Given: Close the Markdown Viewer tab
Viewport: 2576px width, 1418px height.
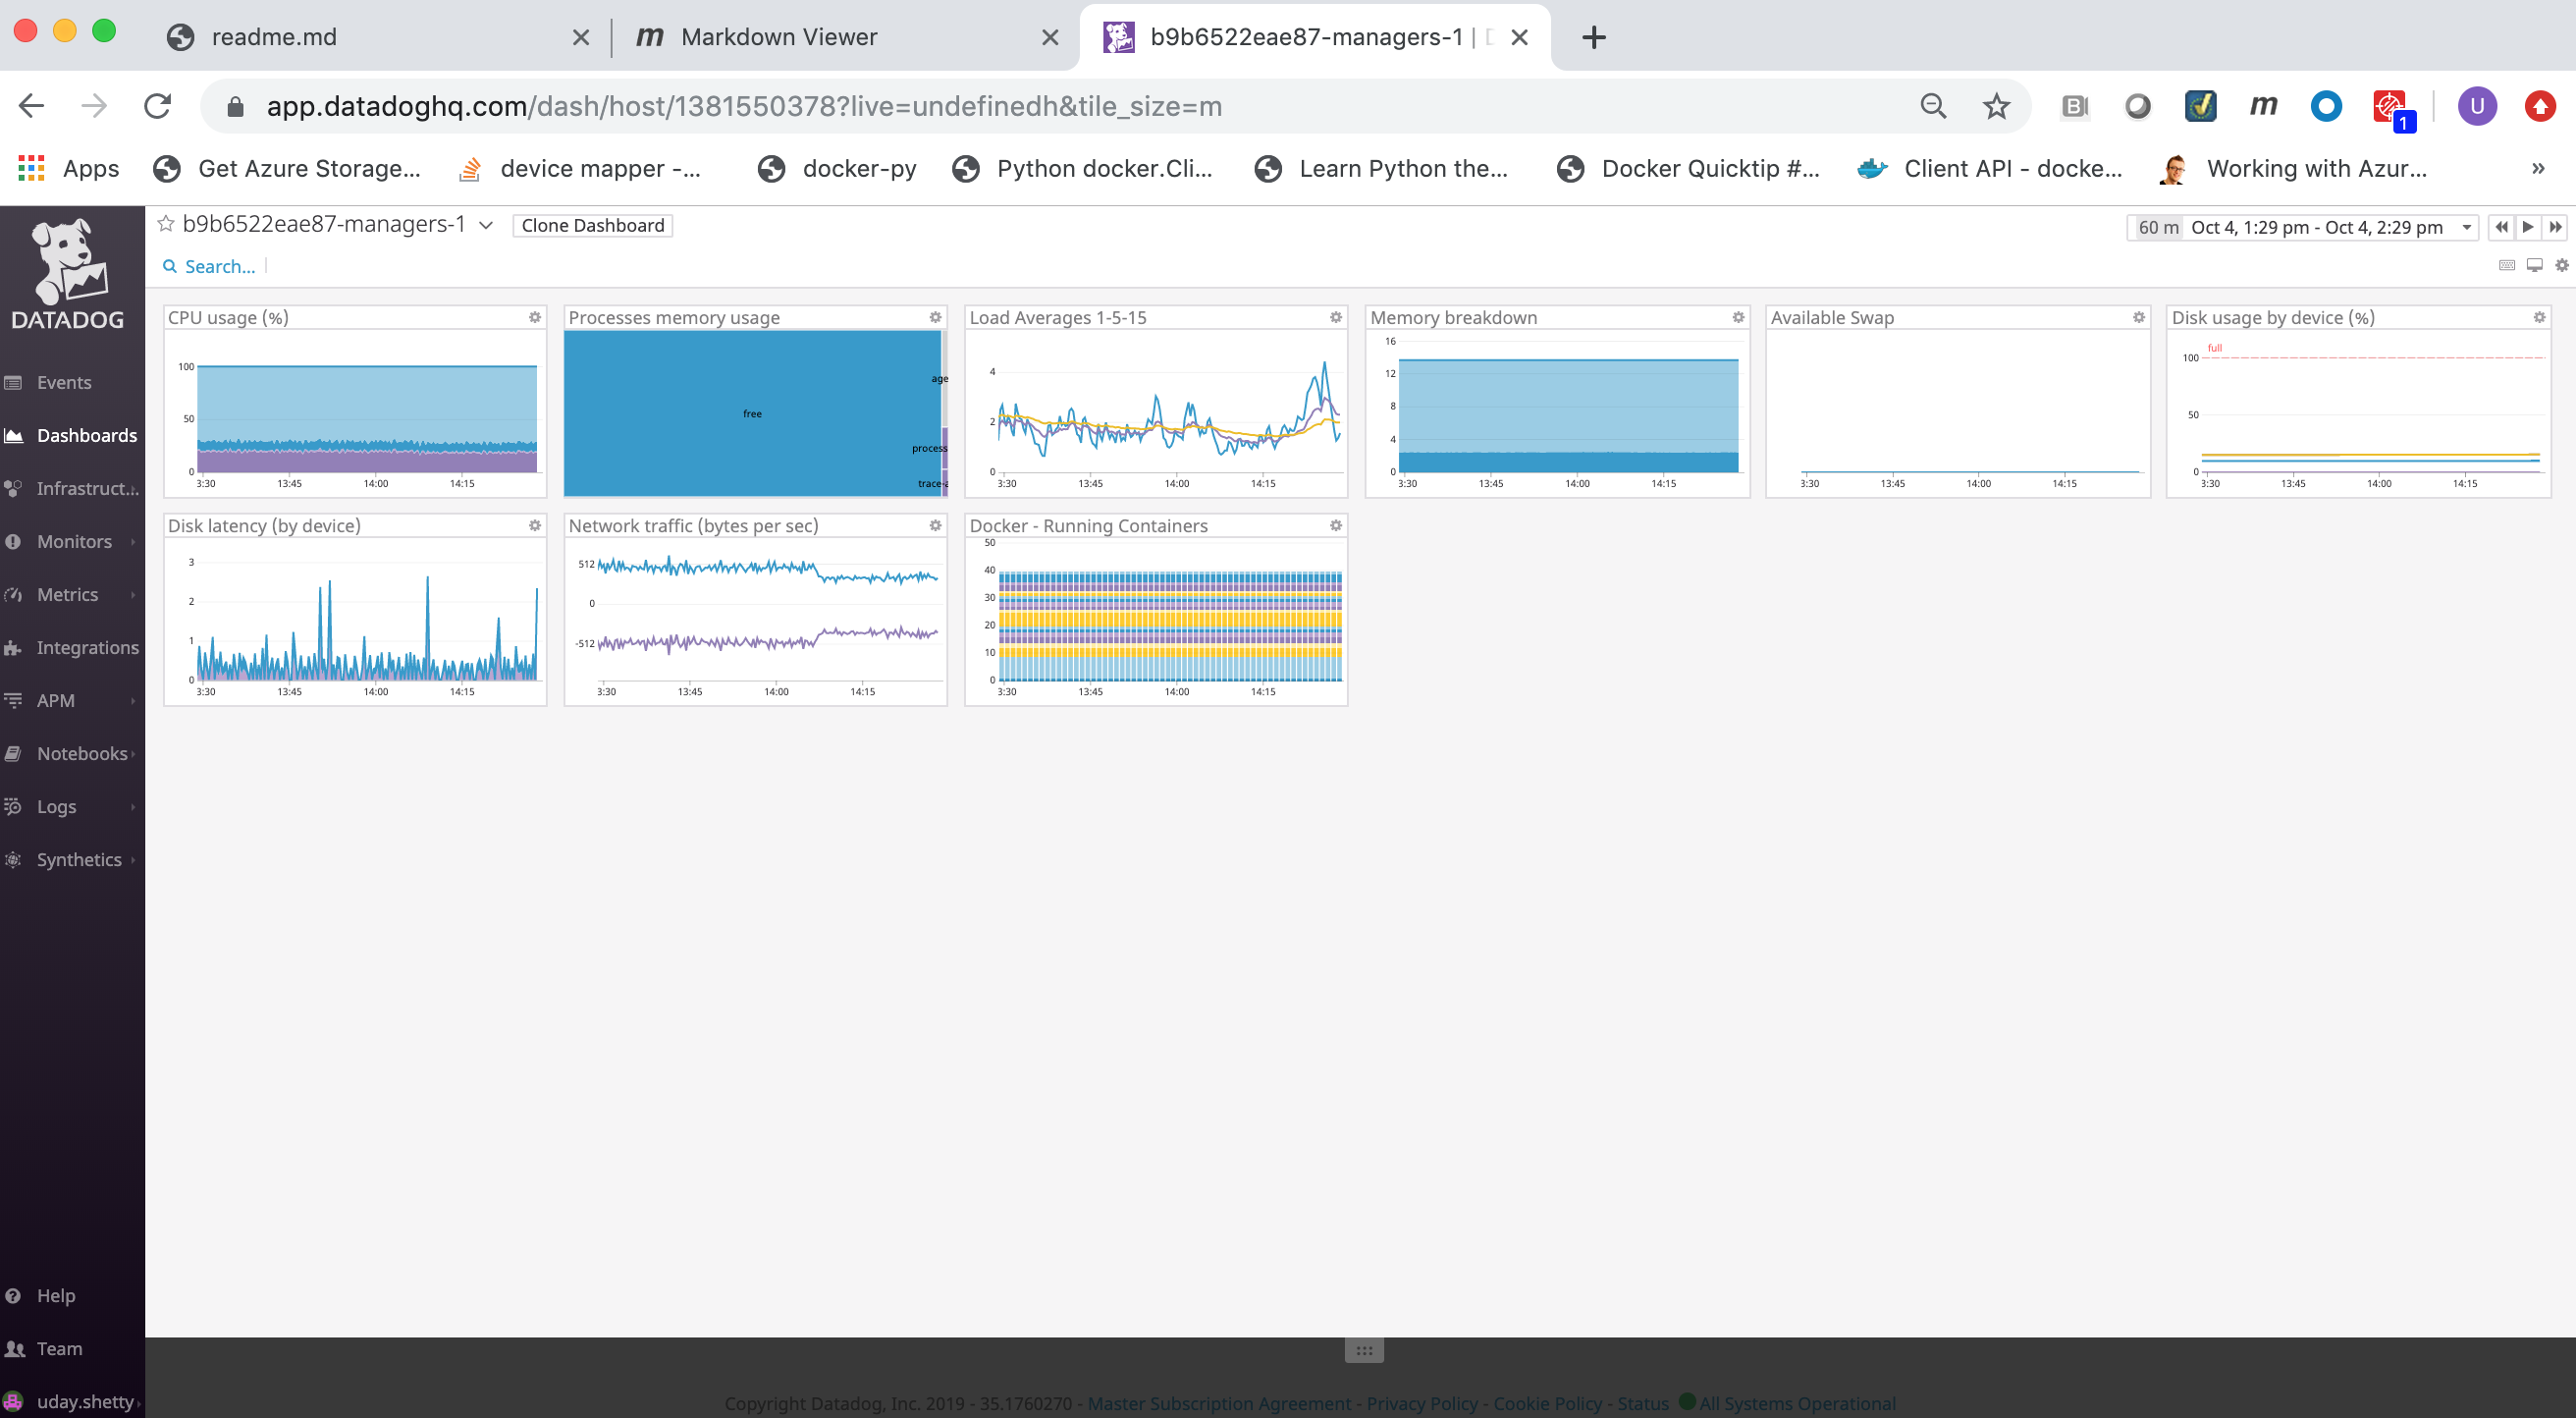Looking at the screenshot, I should tap(1049, 37).
